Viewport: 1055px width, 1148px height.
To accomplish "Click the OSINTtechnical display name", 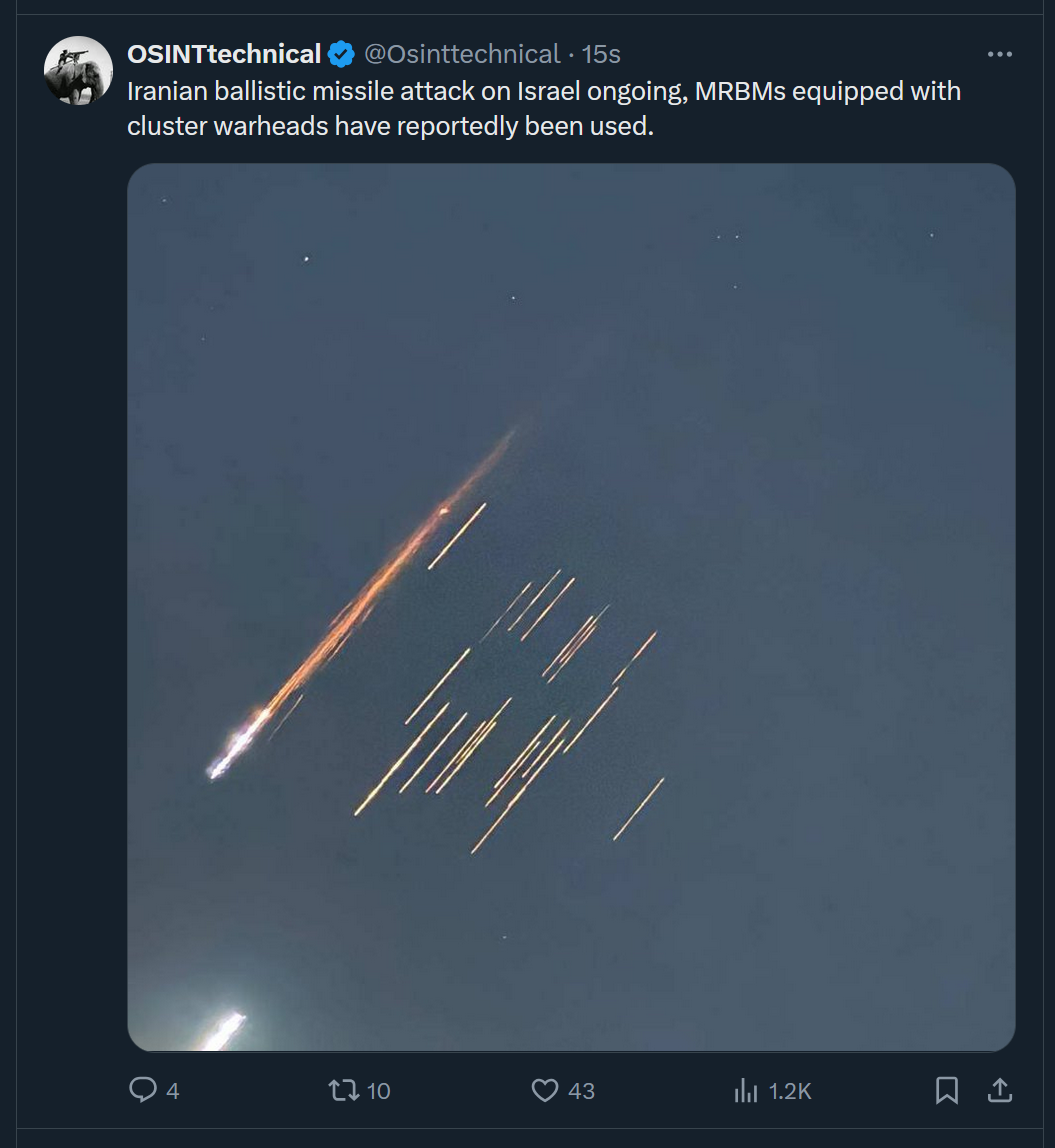I will [224, 54].
